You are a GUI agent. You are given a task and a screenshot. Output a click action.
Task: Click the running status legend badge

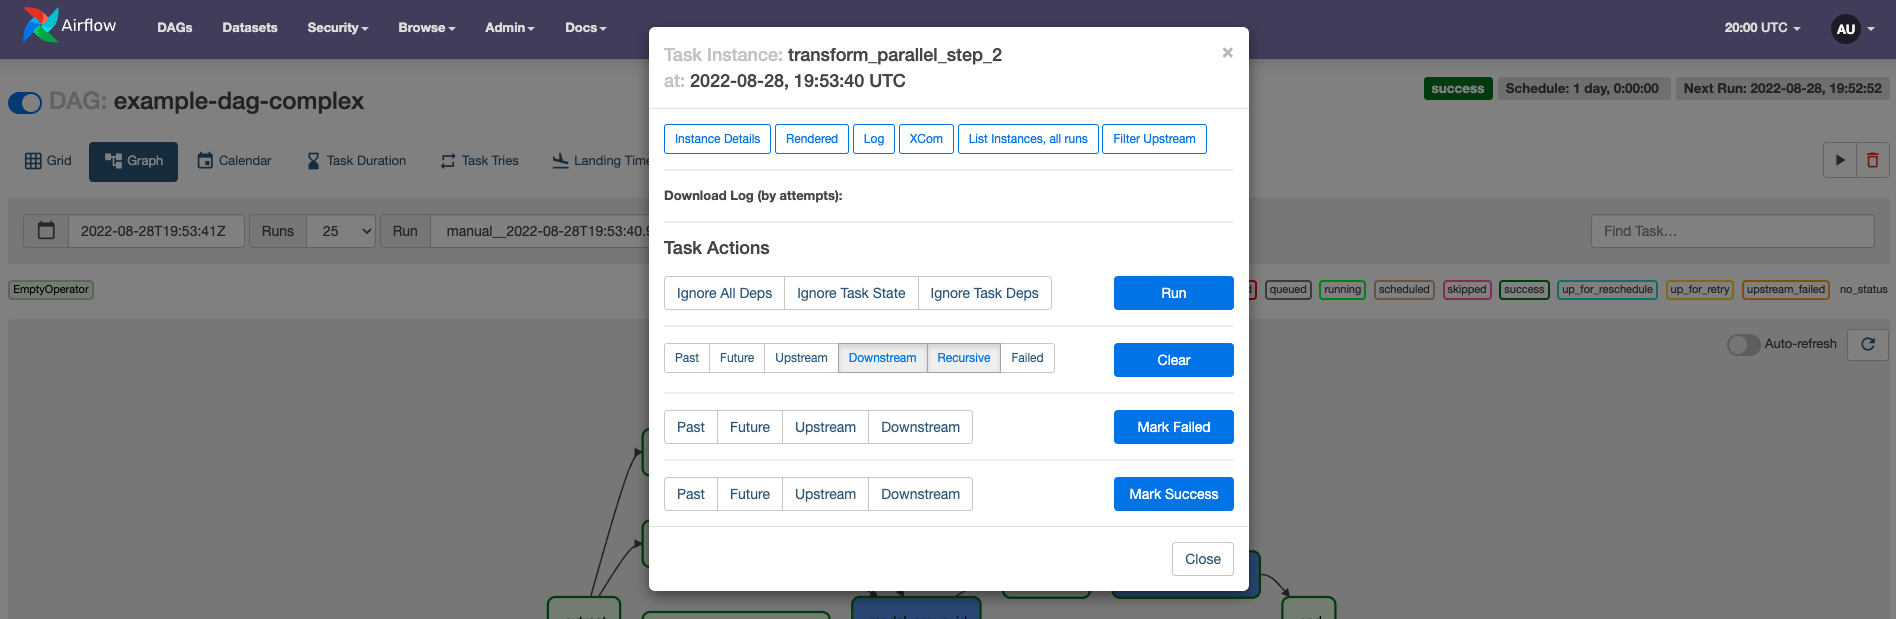tap(1342, 290)
